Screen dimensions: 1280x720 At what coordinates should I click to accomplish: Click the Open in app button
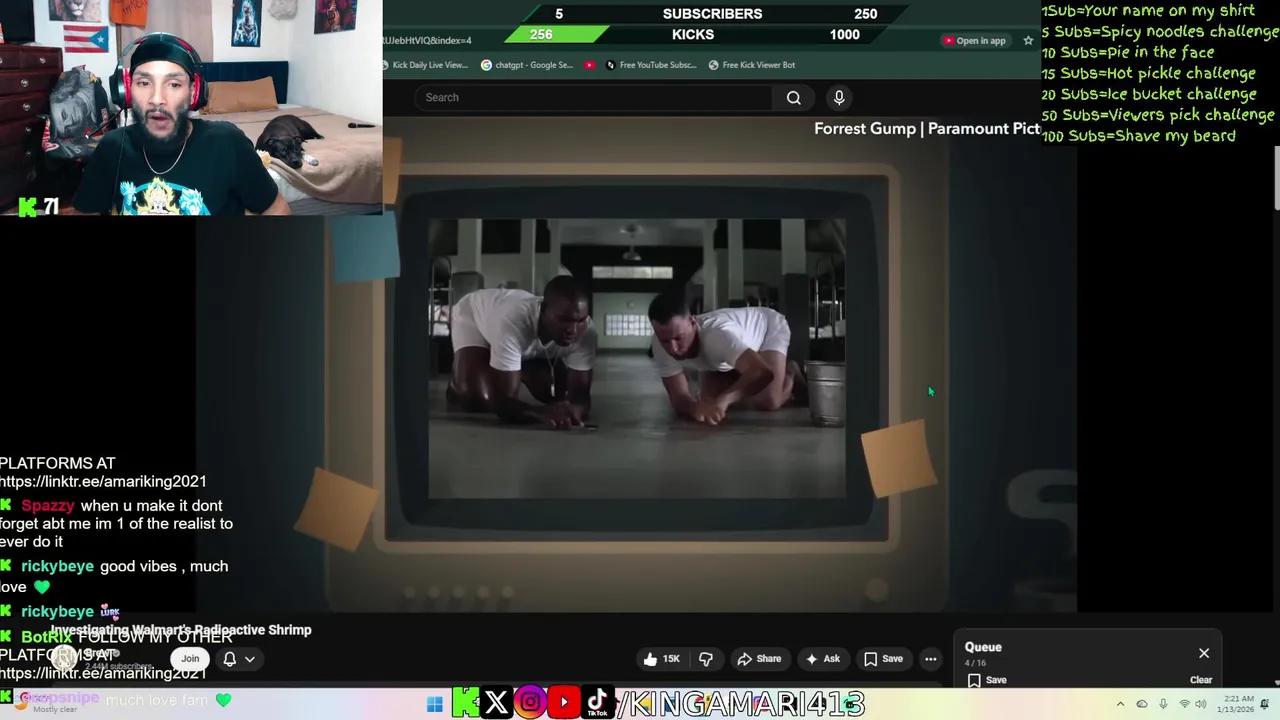click(x=974, y=41)
